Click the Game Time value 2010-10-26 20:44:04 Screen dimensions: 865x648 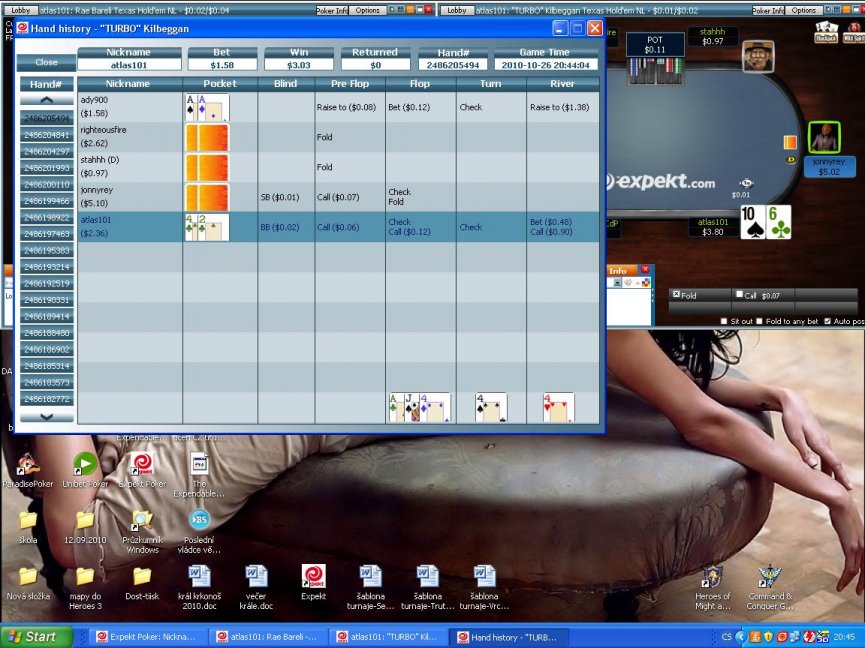click(x=545, y=65)
